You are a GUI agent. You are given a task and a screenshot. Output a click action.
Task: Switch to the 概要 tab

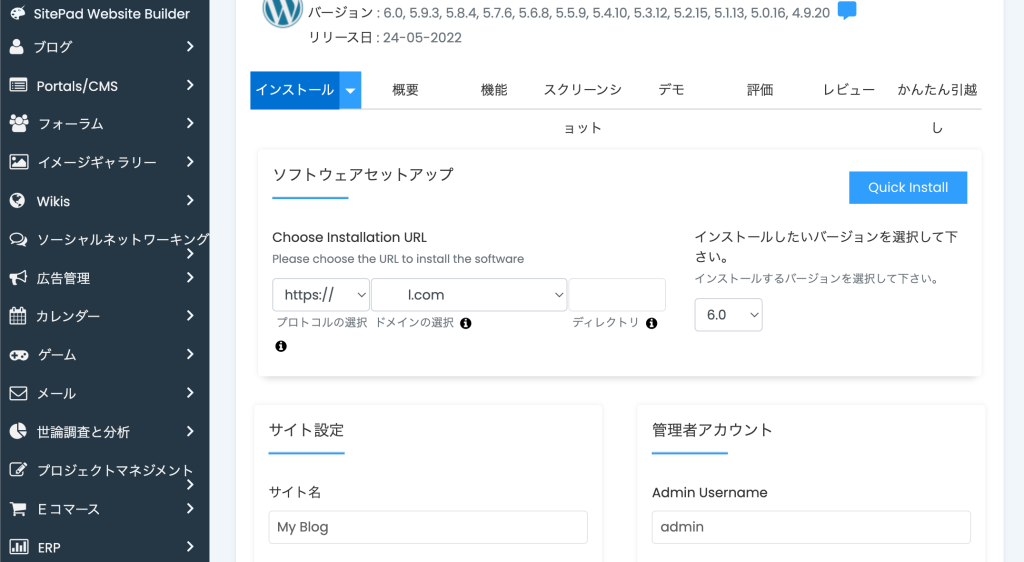[405, 90]
